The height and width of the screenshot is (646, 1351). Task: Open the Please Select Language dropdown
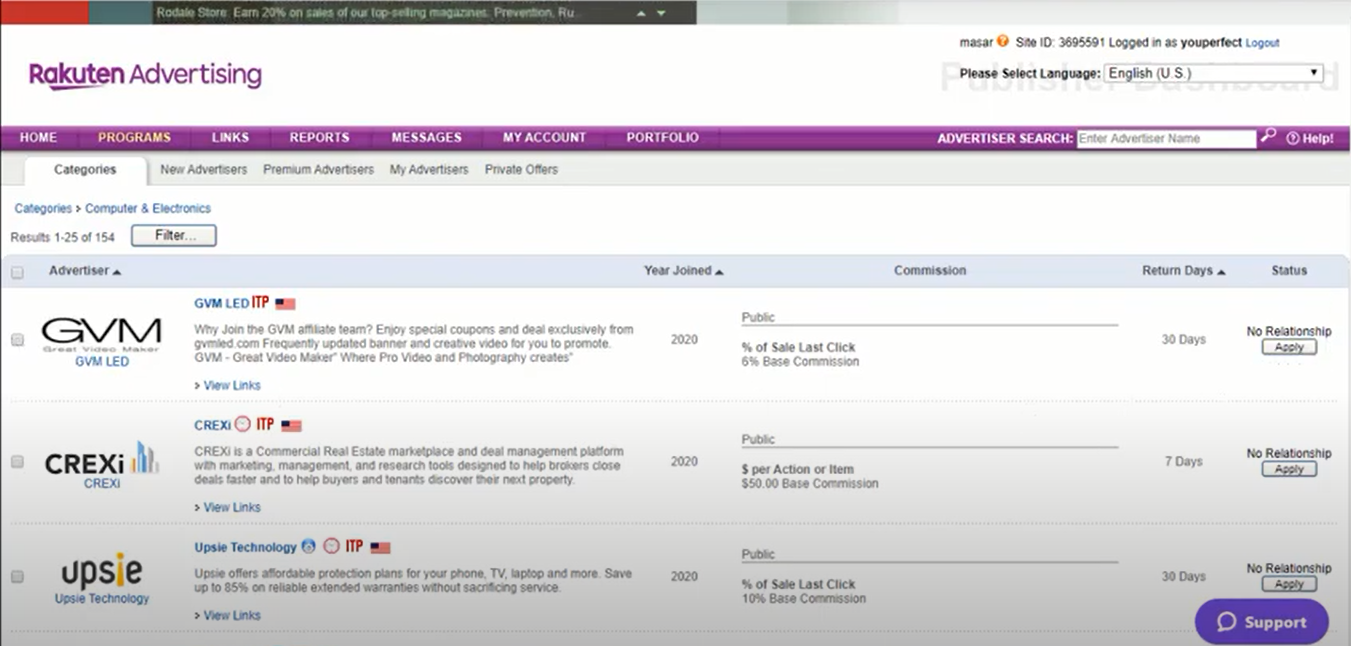1213,73
